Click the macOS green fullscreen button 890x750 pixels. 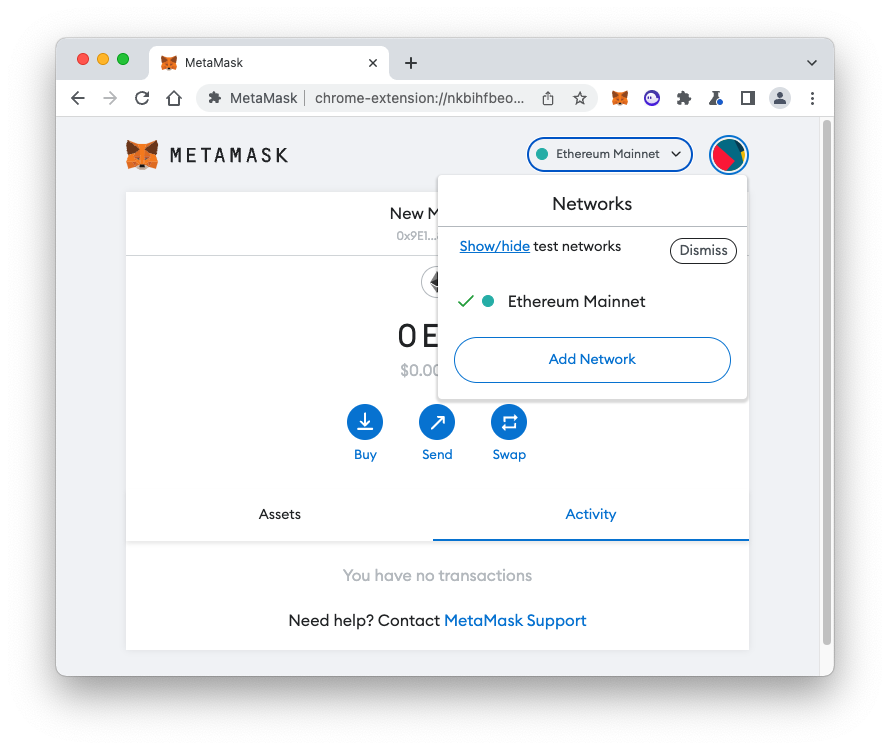(x=123, y=59)
